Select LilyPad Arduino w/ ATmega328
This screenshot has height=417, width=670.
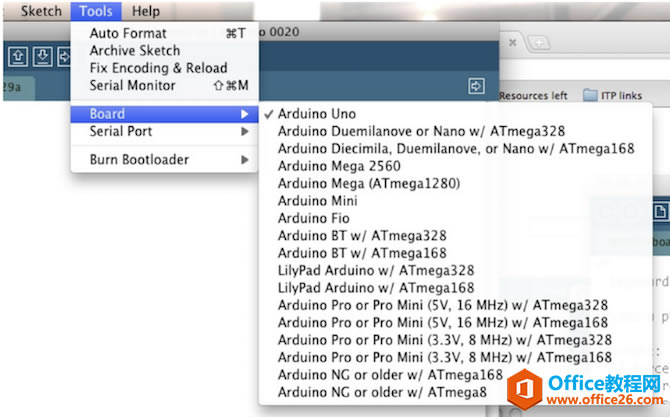(455, 270)
